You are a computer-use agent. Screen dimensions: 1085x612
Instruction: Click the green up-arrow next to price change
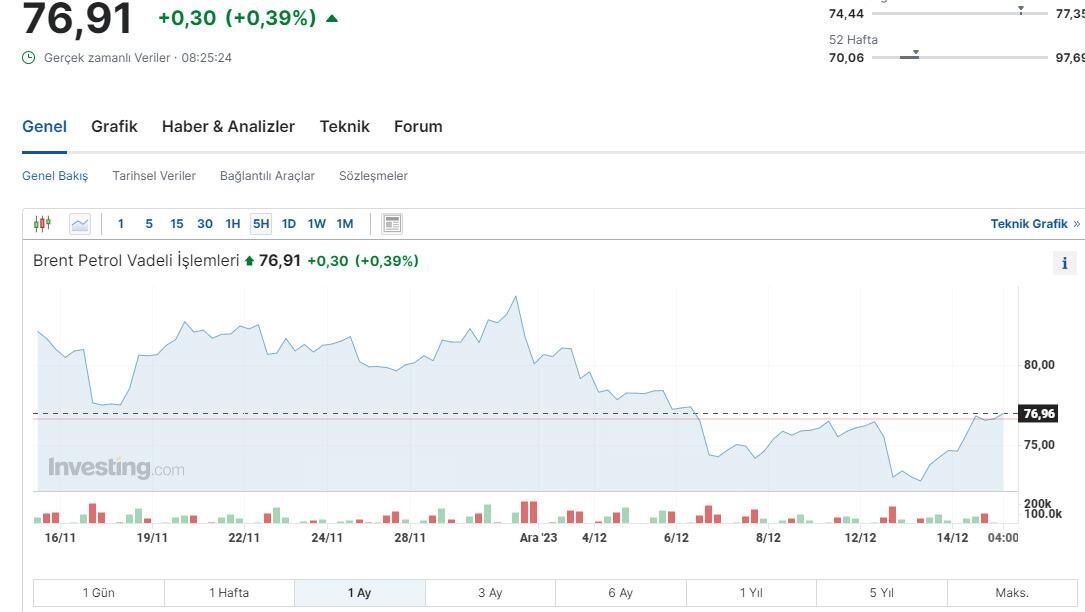point(332,18)
